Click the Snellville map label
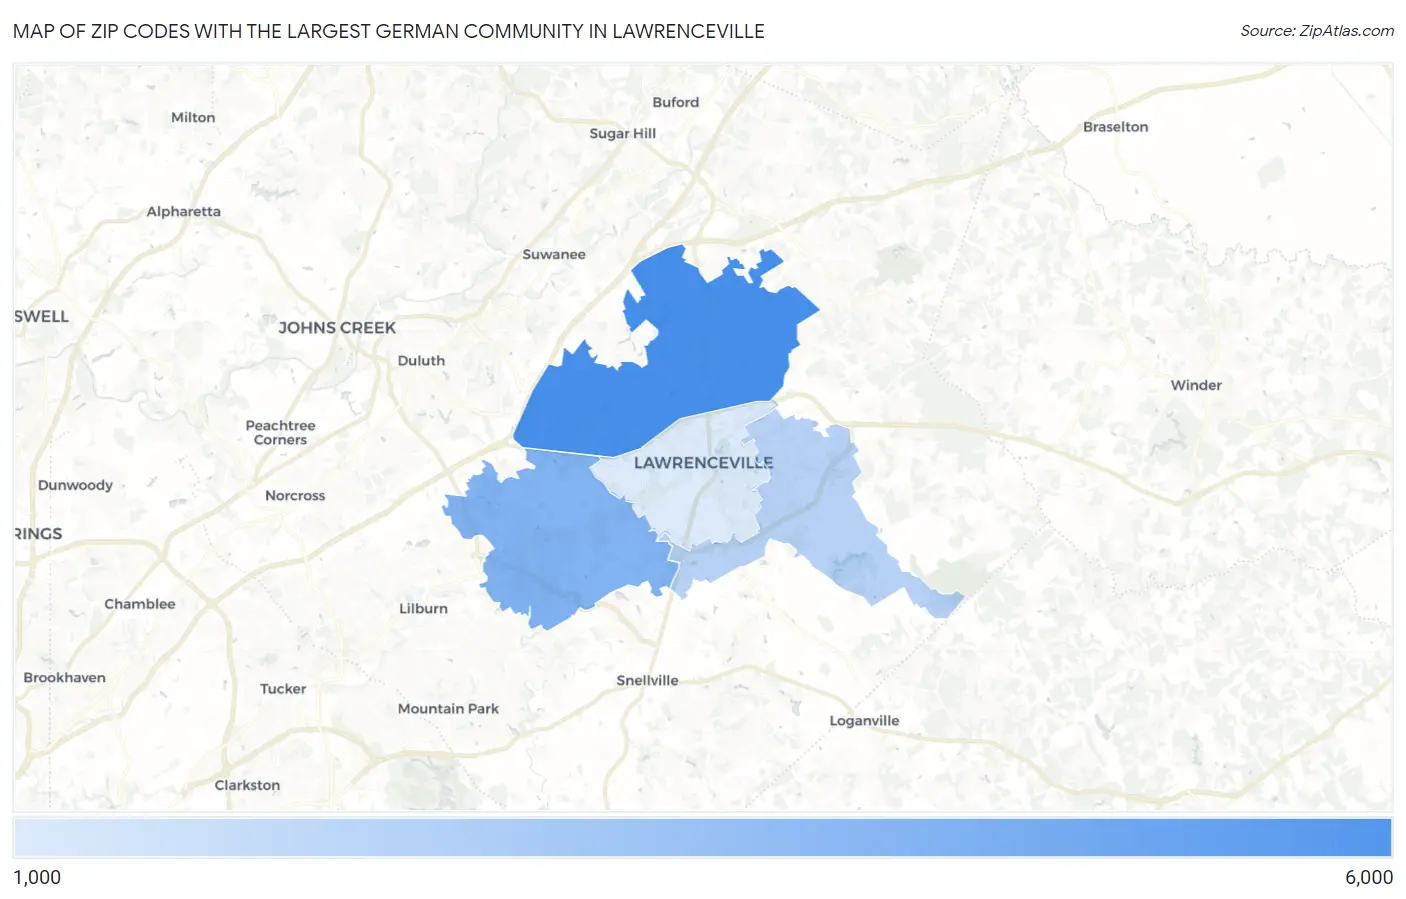1406x899 pixels. click(647, 680)
